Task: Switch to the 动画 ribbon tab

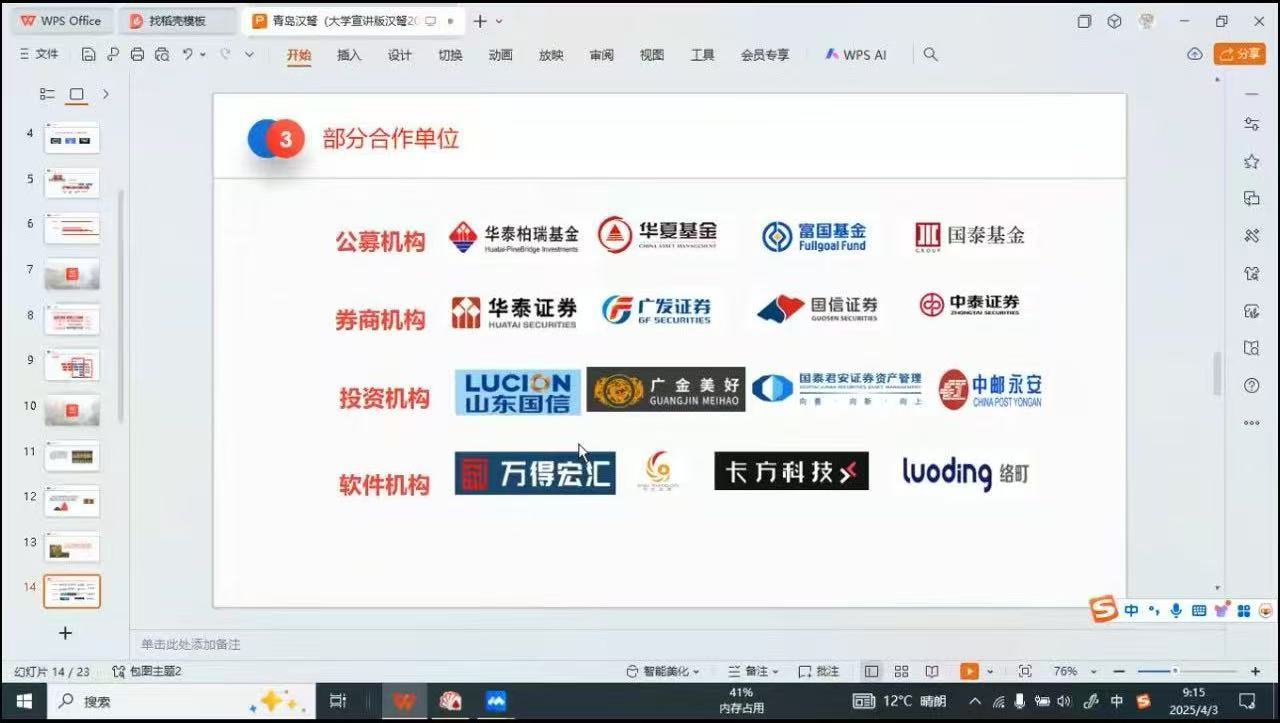Action: pos(500,55)
